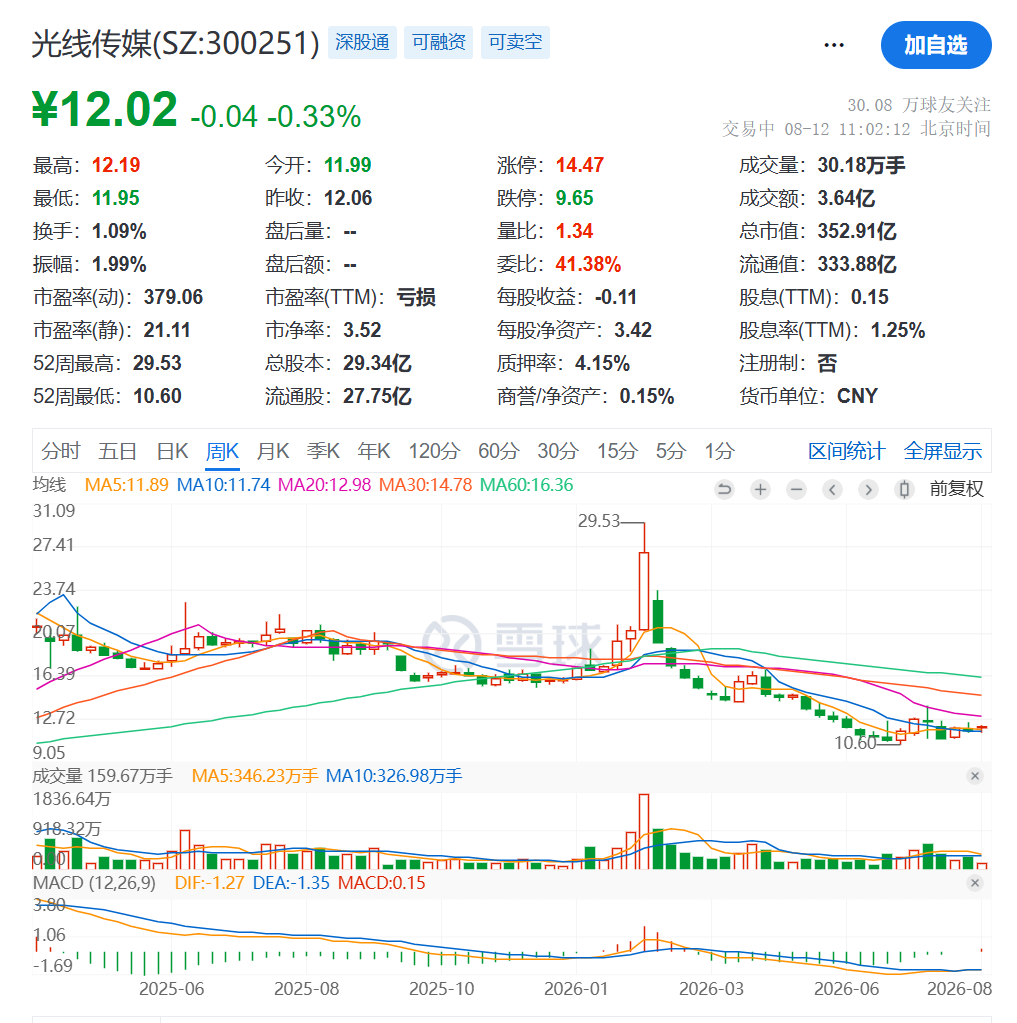Click the 2026-03 date axis label
Image resolution: width=1017 pixels, height=1023 pixels.
pyautogui.click(x=711, y=988)
